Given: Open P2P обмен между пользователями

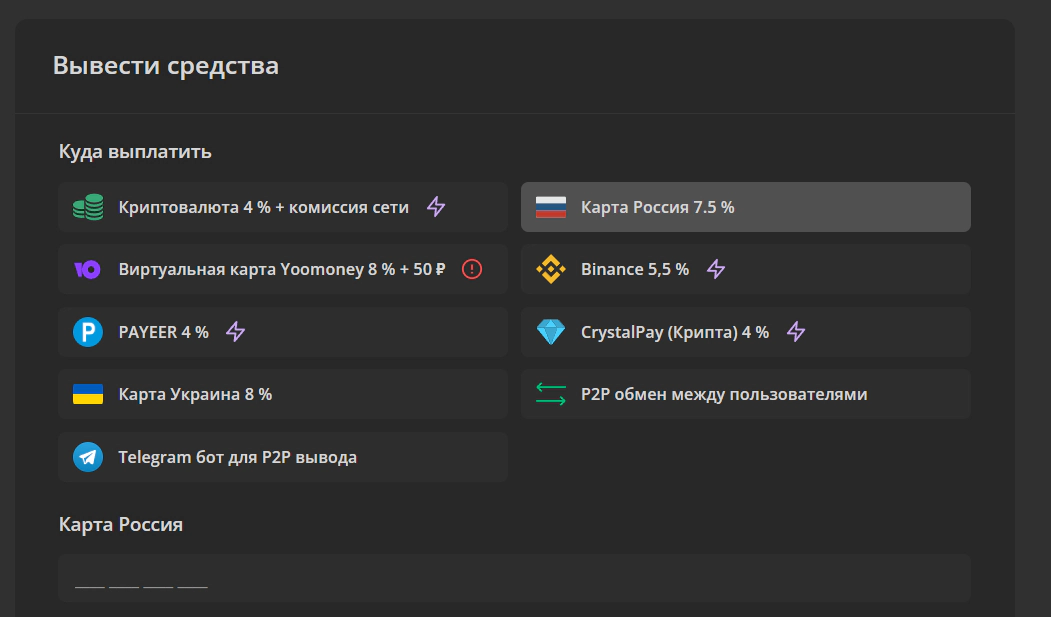Looking at the screenshot, I should point(724,394).
